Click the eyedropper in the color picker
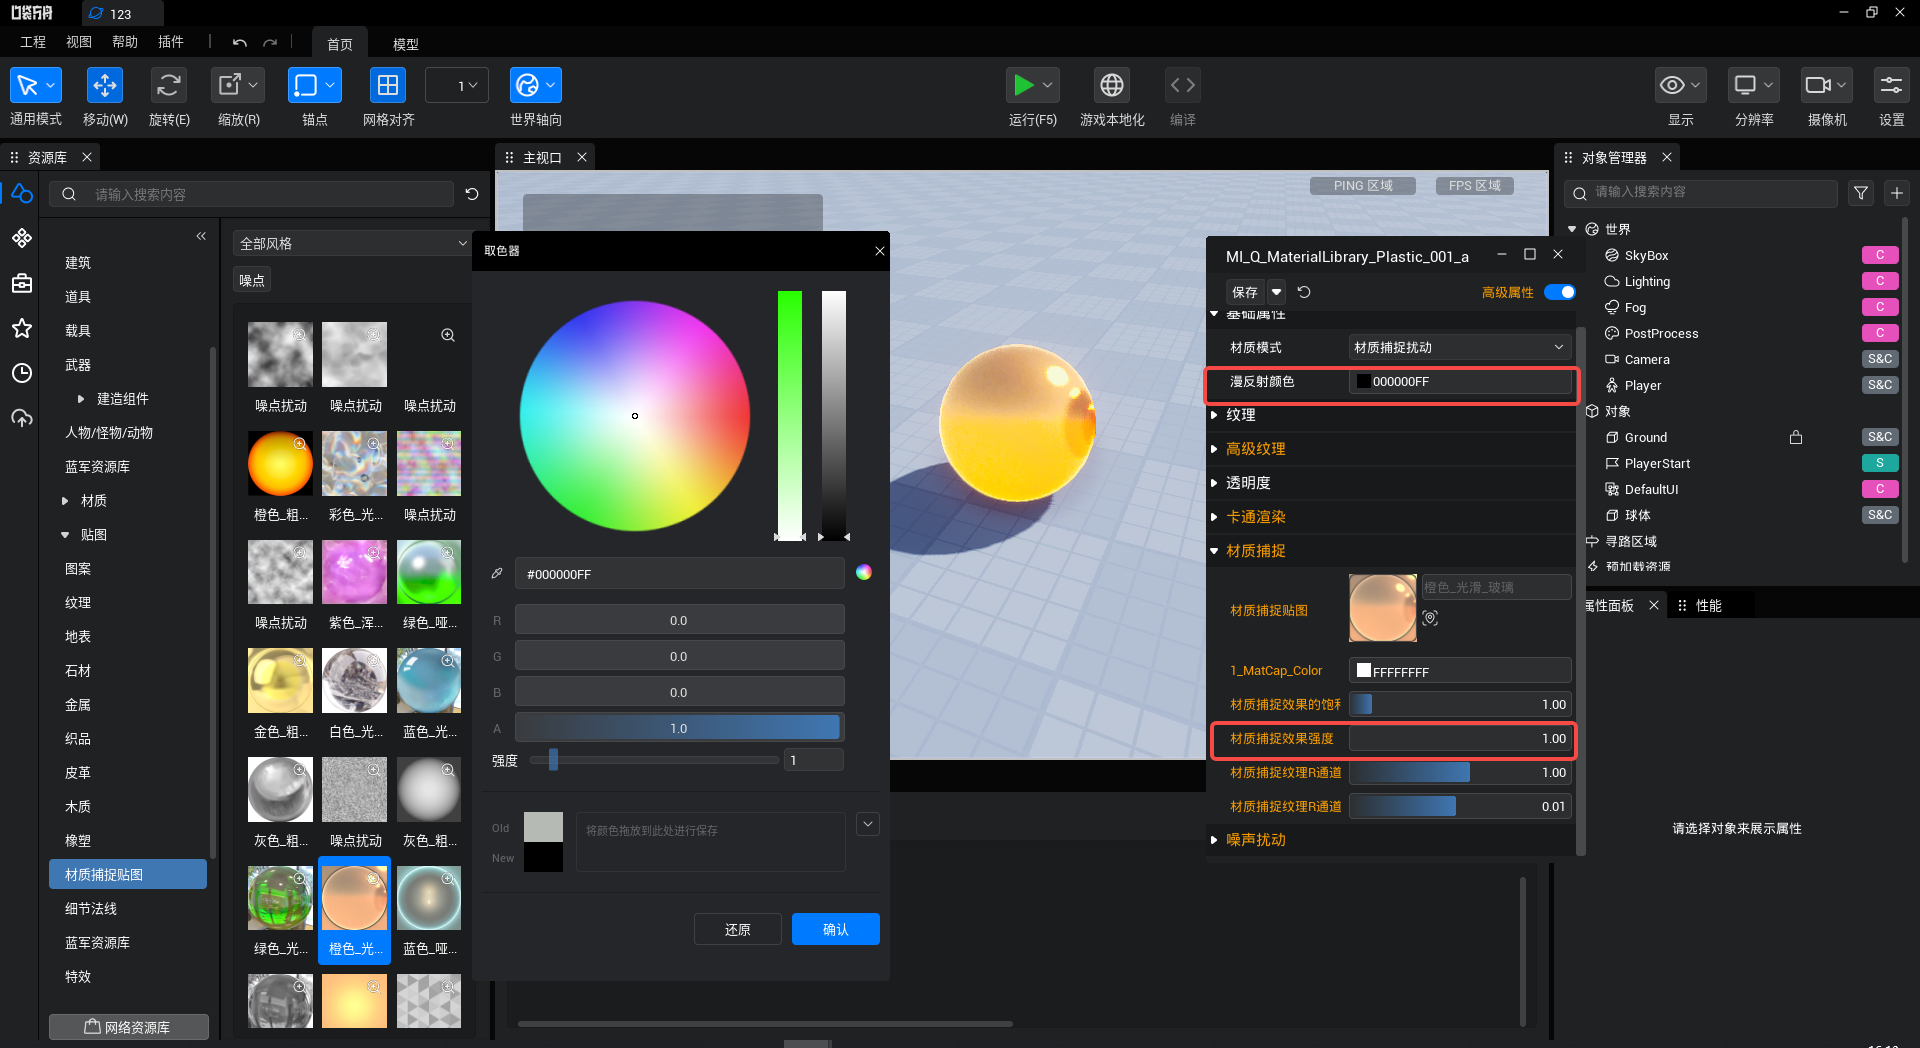 click(x=497, y=574)
